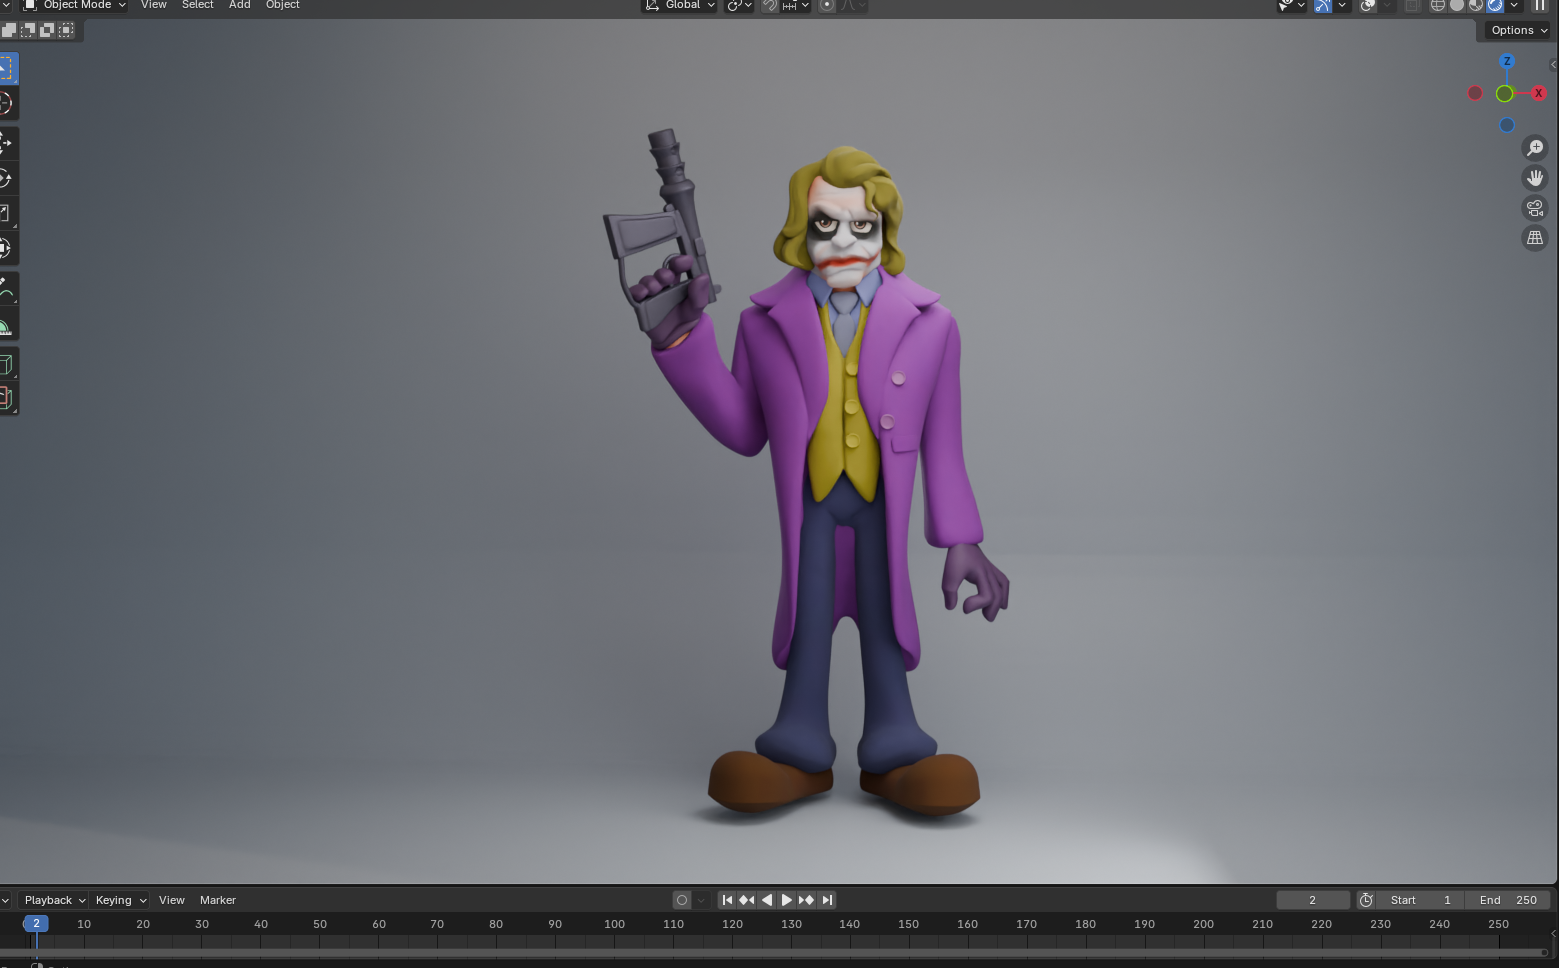The height and width of the screenshot is (968, 1559).
Task: Click the red X axis on navigation gizmo
Action: click(x=1538, y=93)
